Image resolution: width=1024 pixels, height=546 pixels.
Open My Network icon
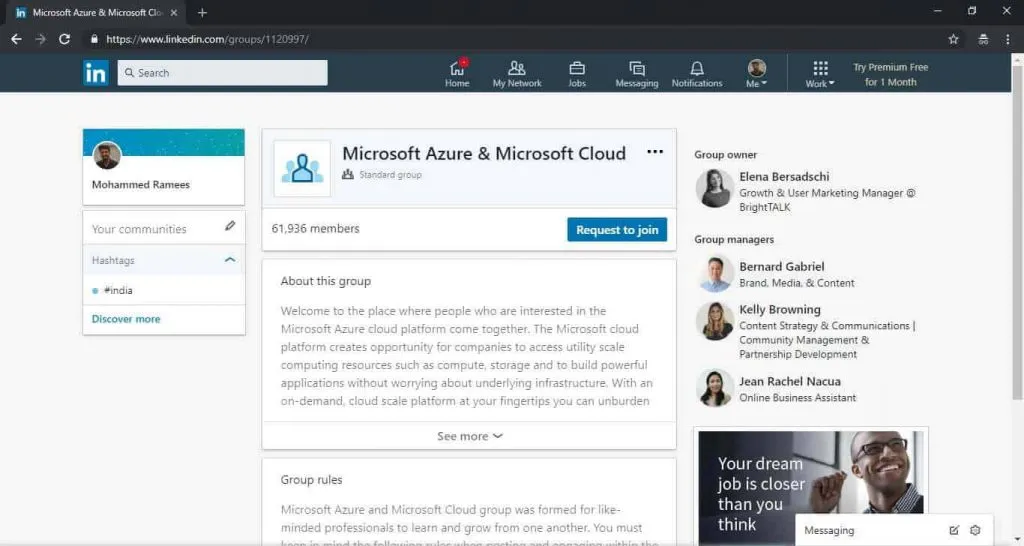[517, 74]
